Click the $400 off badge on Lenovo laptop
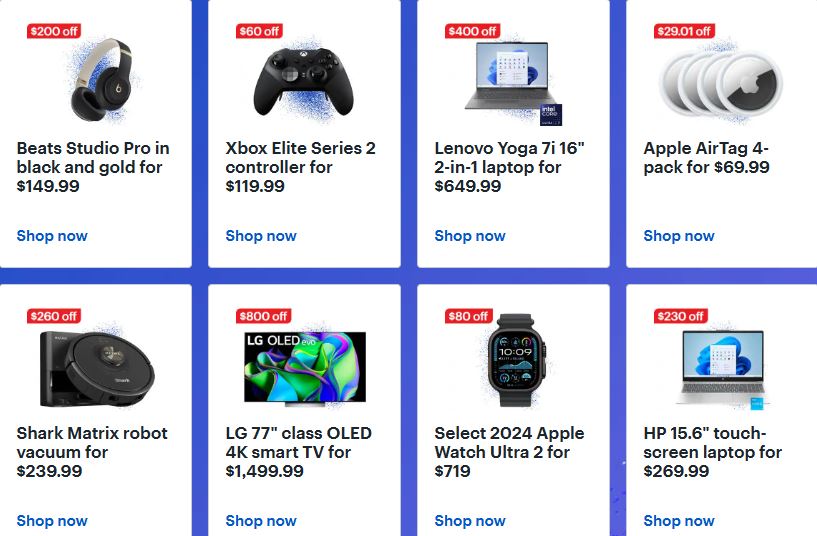The height and width of the screenshot is (536, 817). [x=473, y=31]
